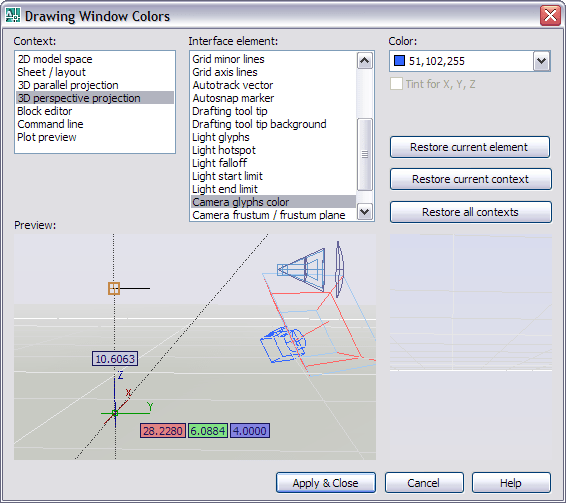Click the scroll-up arrow of the Interface element list
The width and height of the screenshot is (566, 503).
point(365,60)
